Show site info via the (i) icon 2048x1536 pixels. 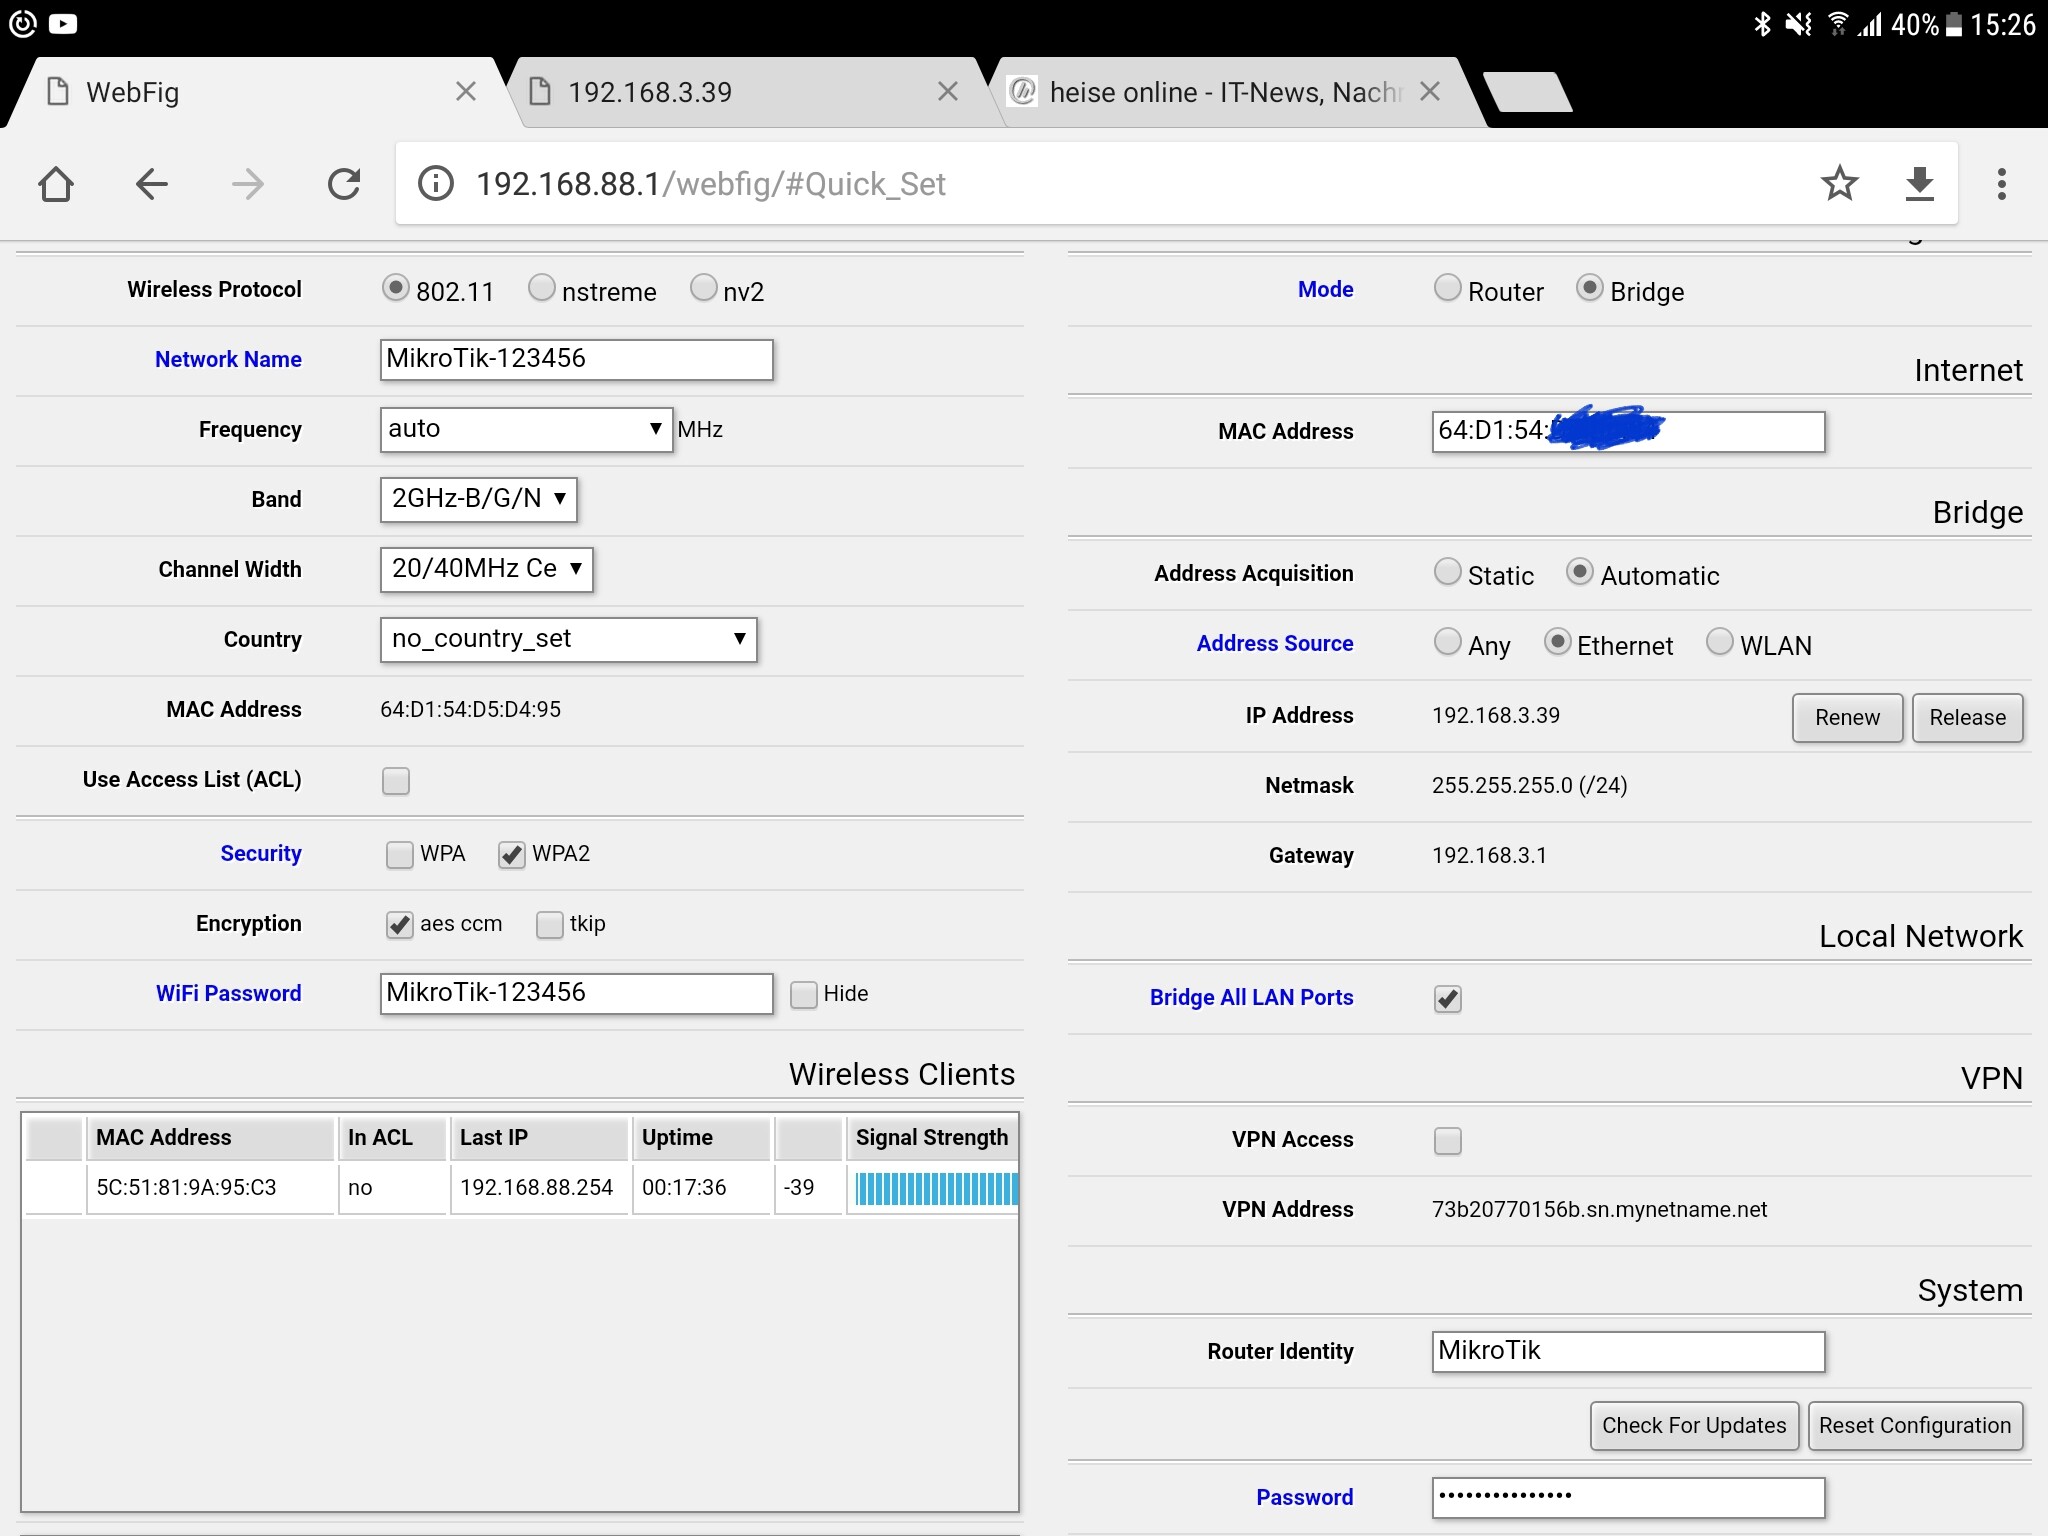coord(436,184)
